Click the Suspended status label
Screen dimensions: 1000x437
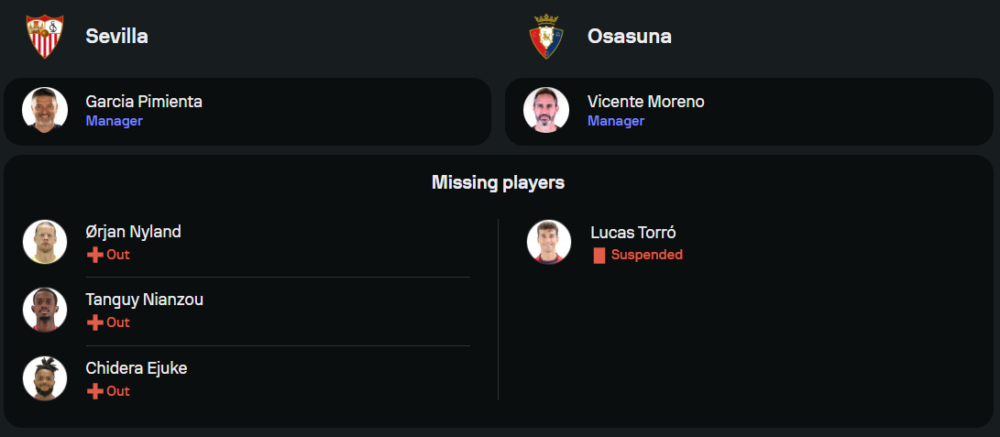pyautogui.click(x=646, y=255)
